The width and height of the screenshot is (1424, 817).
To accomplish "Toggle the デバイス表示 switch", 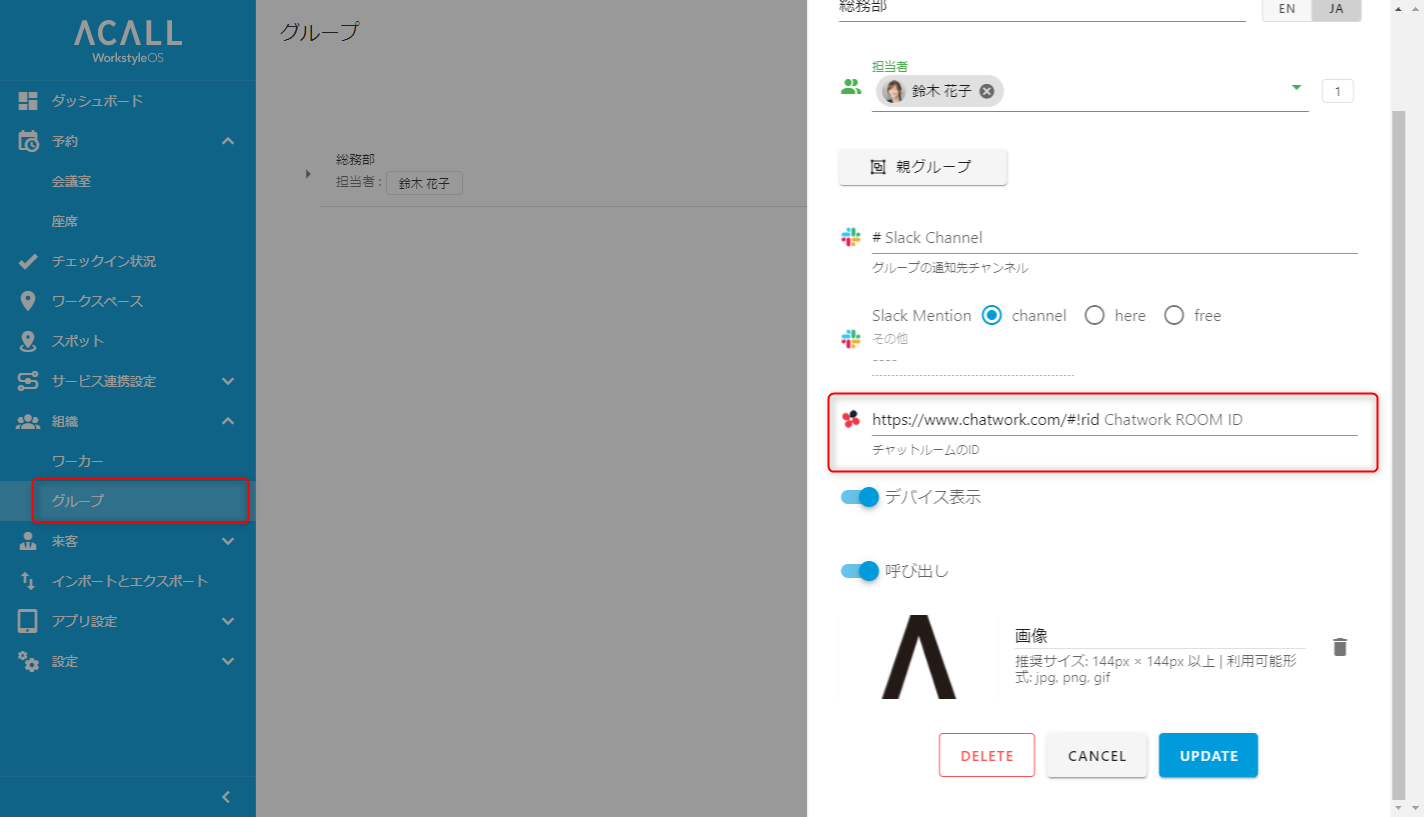I will point(860,497).
